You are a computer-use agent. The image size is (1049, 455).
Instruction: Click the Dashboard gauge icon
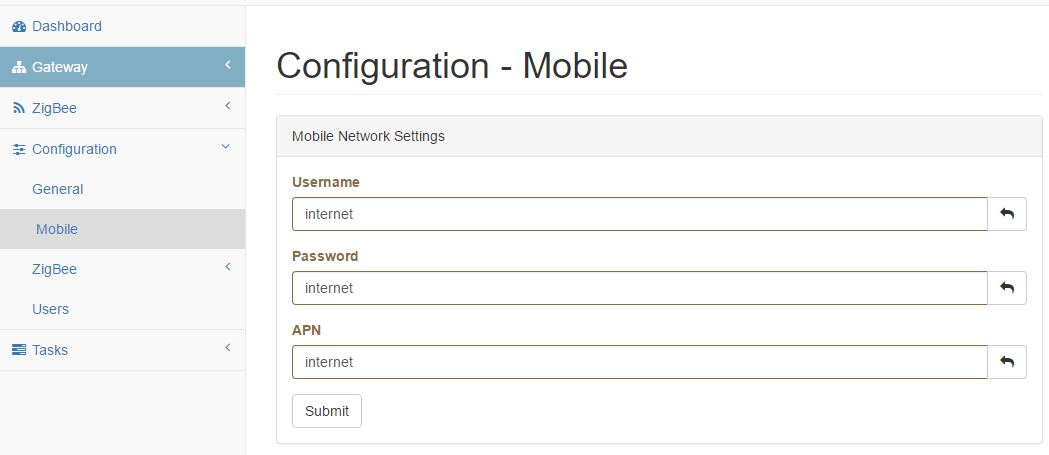point(19,26)
